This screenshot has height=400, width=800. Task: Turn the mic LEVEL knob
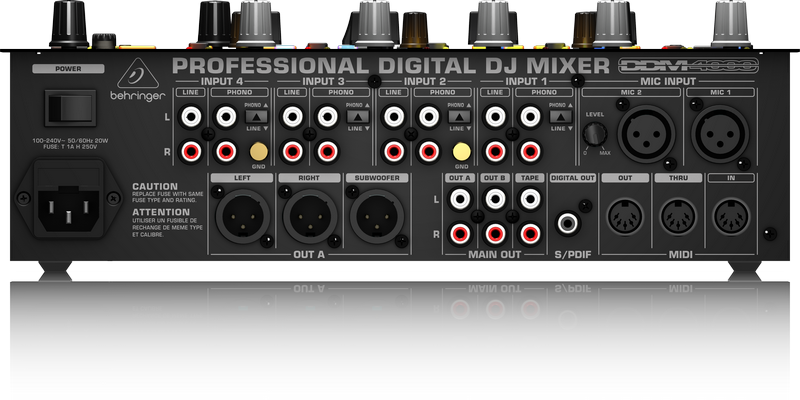pos(595,134)
